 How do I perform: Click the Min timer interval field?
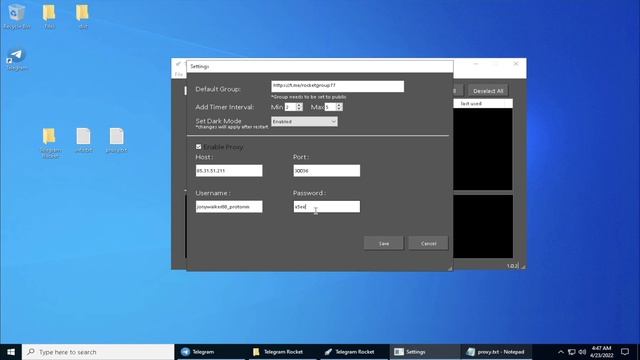tap(290, 107)
